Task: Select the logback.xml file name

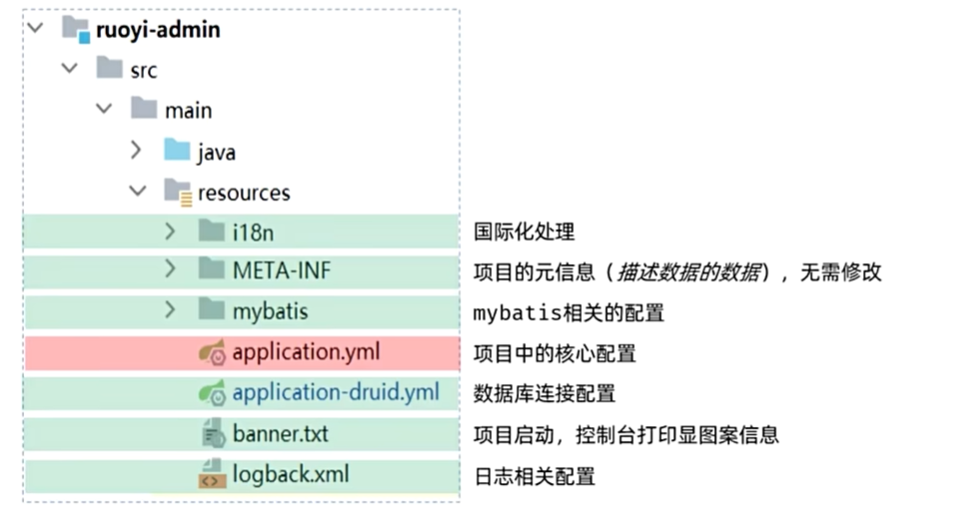Action: point(290,474)
